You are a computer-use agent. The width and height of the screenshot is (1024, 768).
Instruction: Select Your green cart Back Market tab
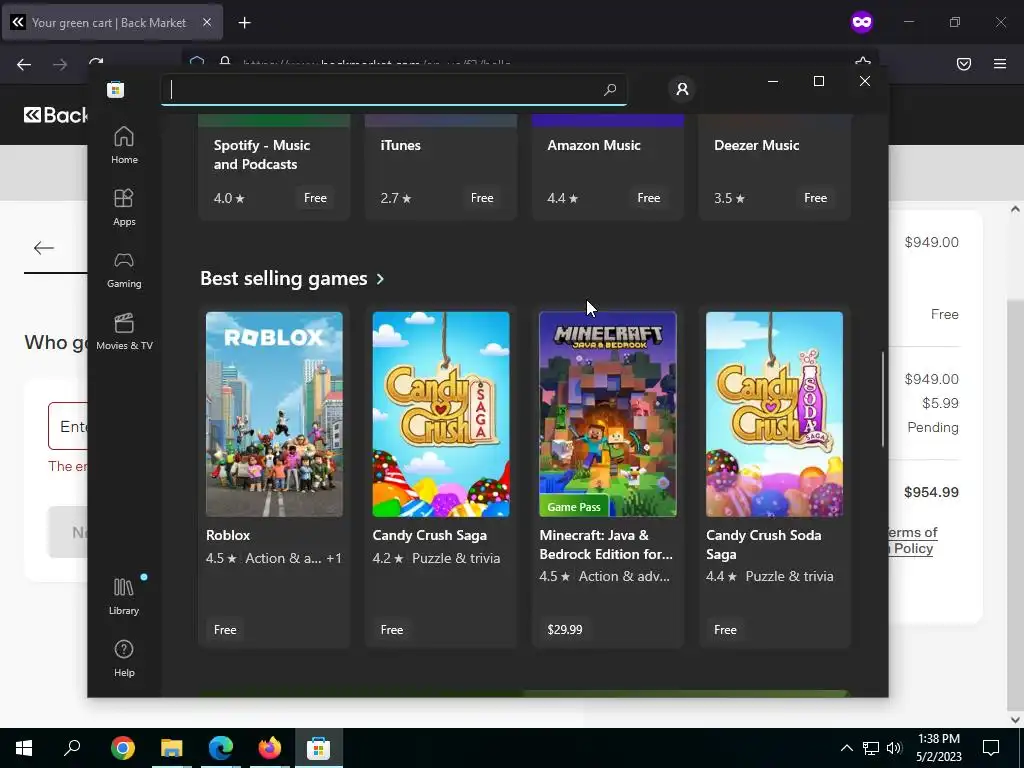[112, 22]
